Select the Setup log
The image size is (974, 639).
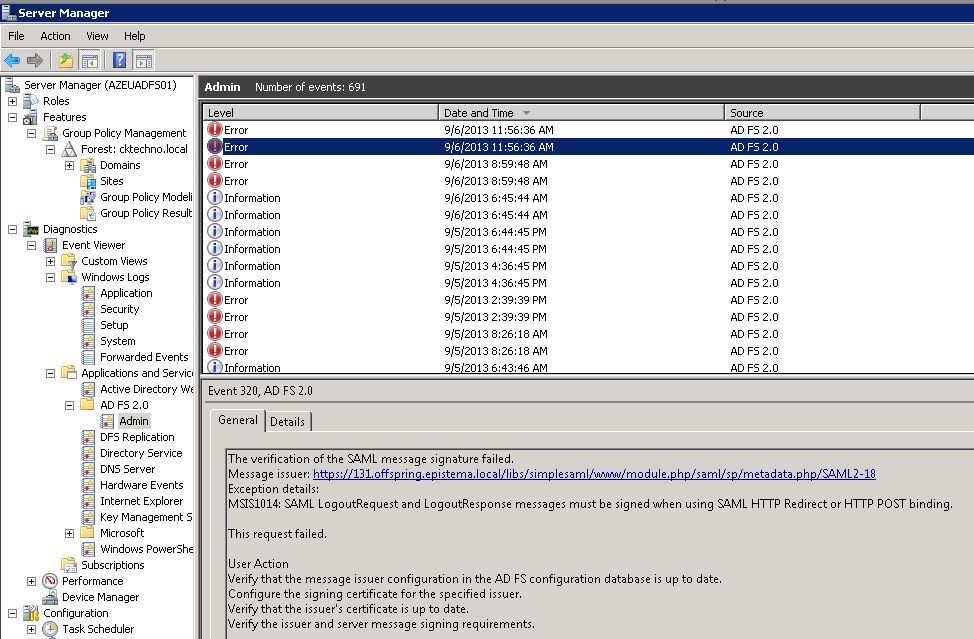pyautogui.click(x=114, y=325)
